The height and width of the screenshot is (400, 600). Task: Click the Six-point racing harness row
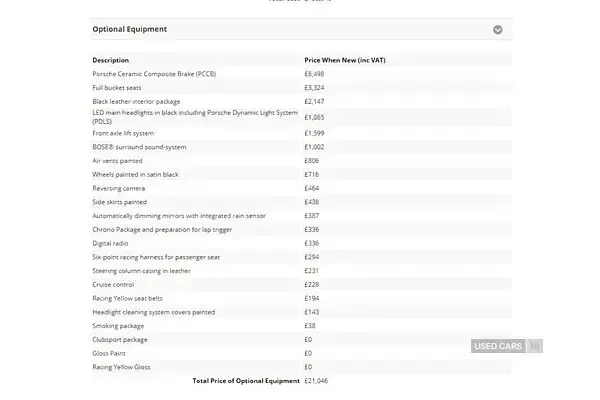click(300, 257)
